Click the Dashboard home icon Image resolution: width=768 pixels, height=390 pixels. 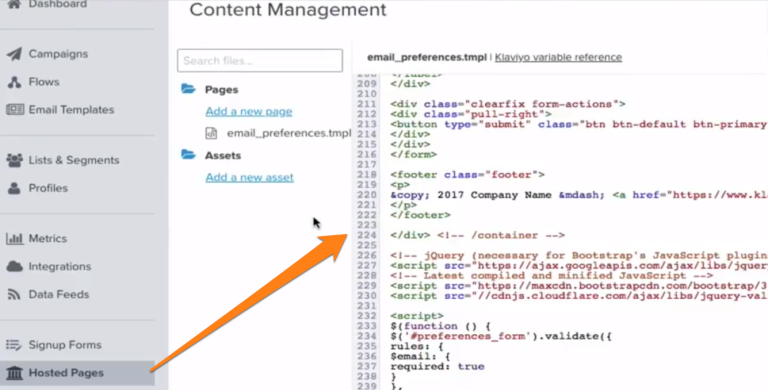(x=14, y=4)
